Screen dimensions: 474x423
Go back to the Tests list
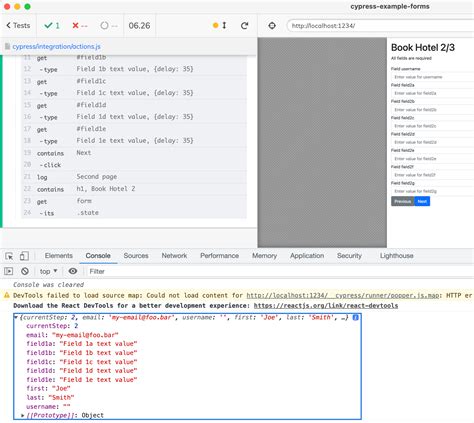(18, 26)
